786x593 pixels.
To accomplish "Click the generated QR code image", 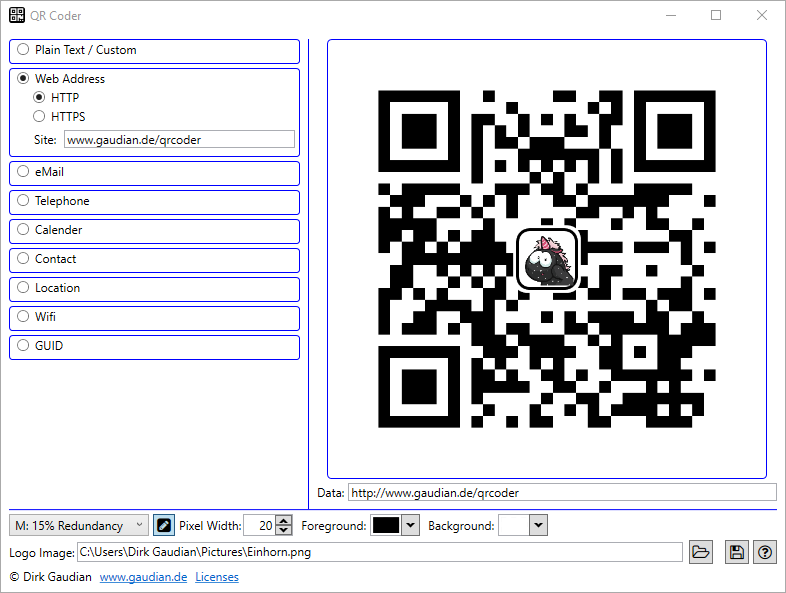I will tap(547, 259).
